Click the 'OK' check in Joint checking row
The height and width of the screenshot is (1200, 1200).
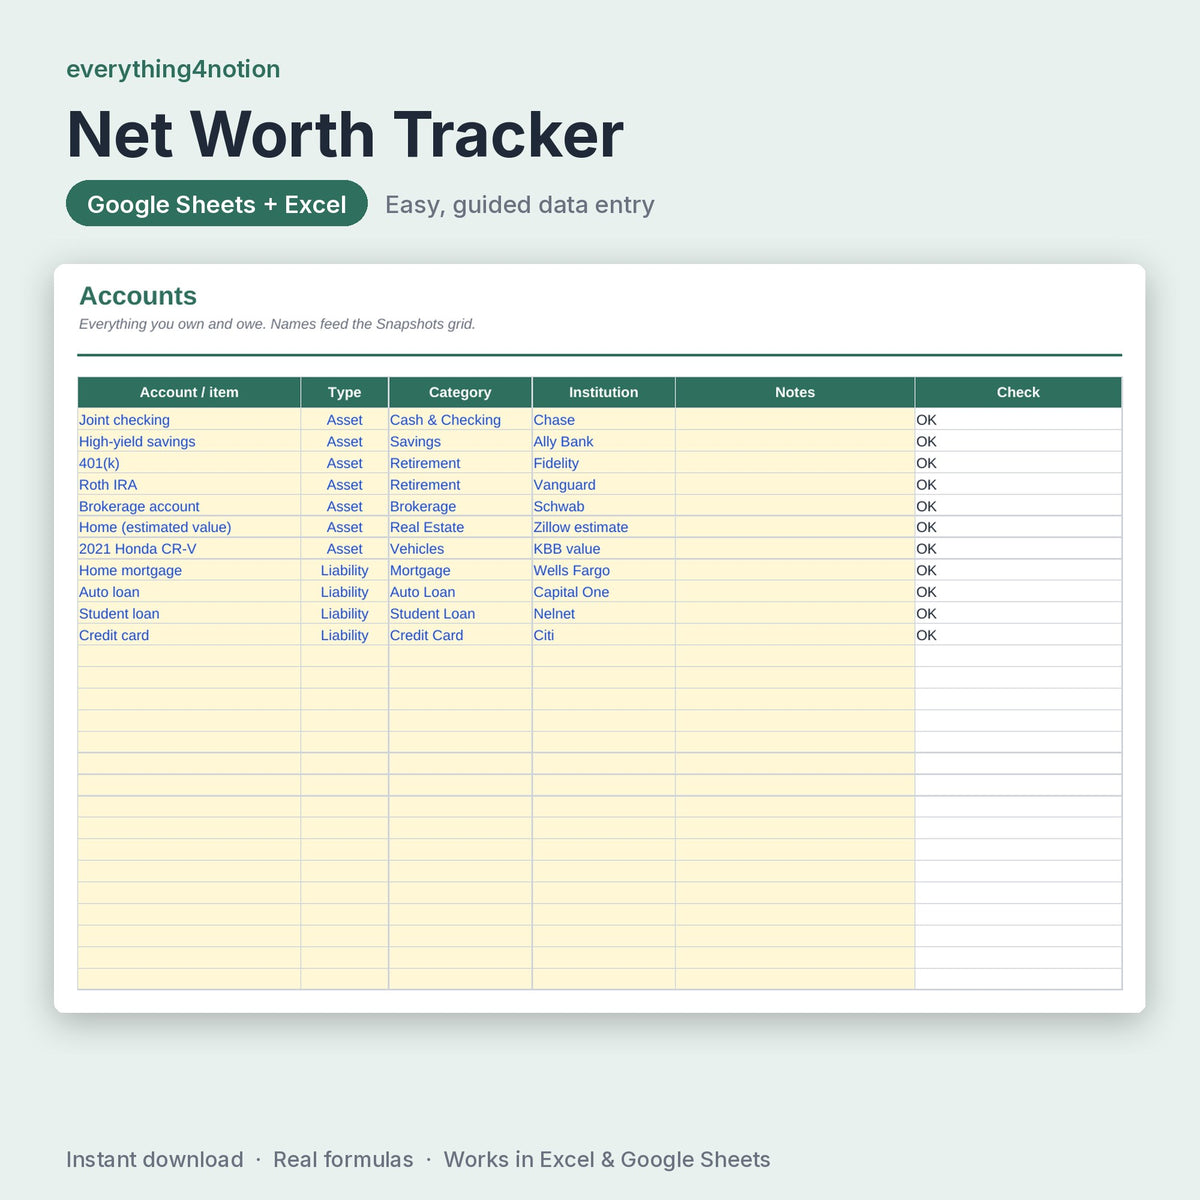tap(1018, 420)
